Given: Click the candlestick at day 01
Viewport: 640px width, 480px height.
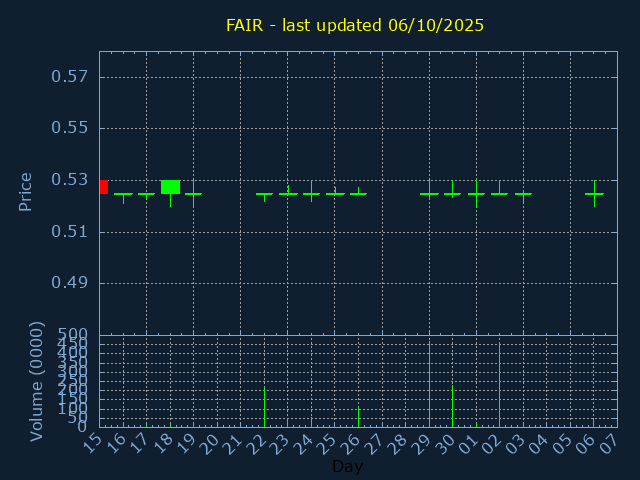Looking at the screenshot, I should tap(476, 193).
